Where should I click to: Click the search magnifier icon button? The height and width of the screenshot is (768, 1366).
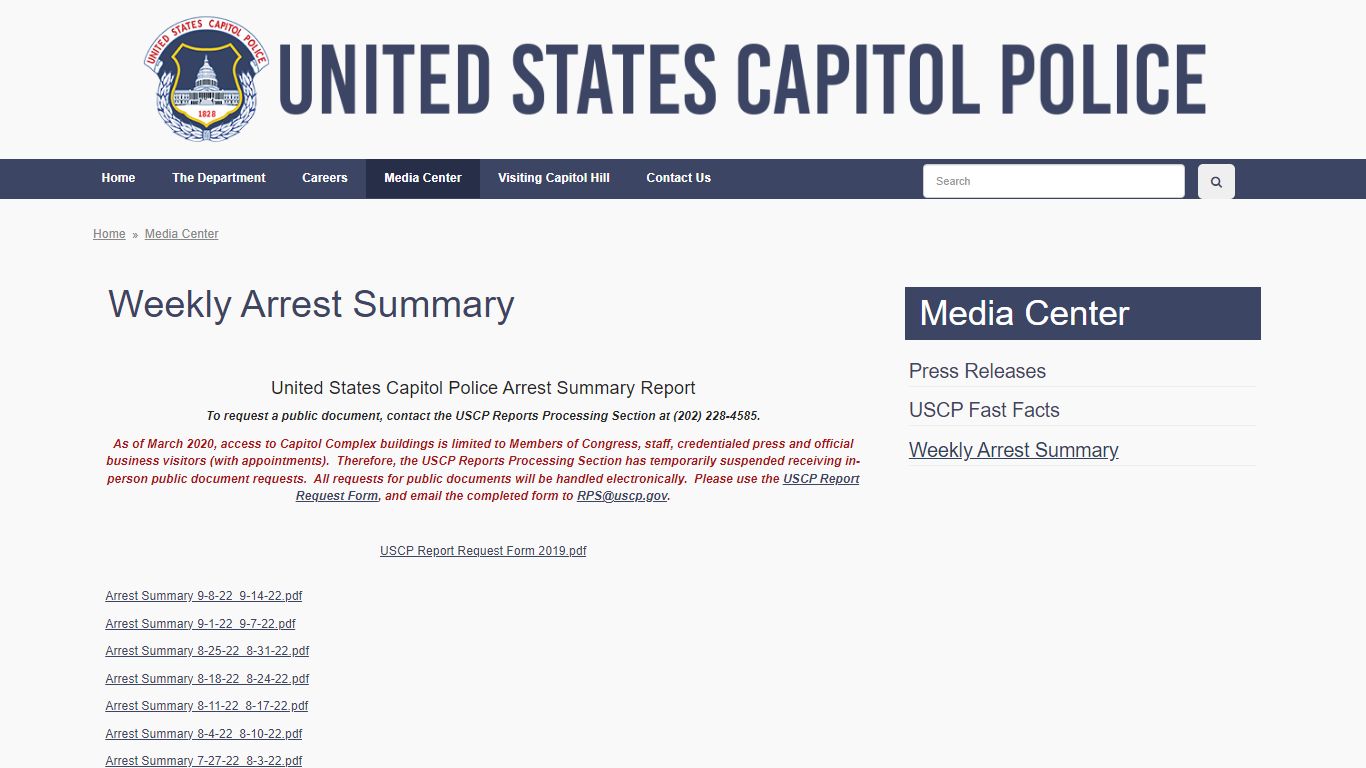coord(1216,181)
